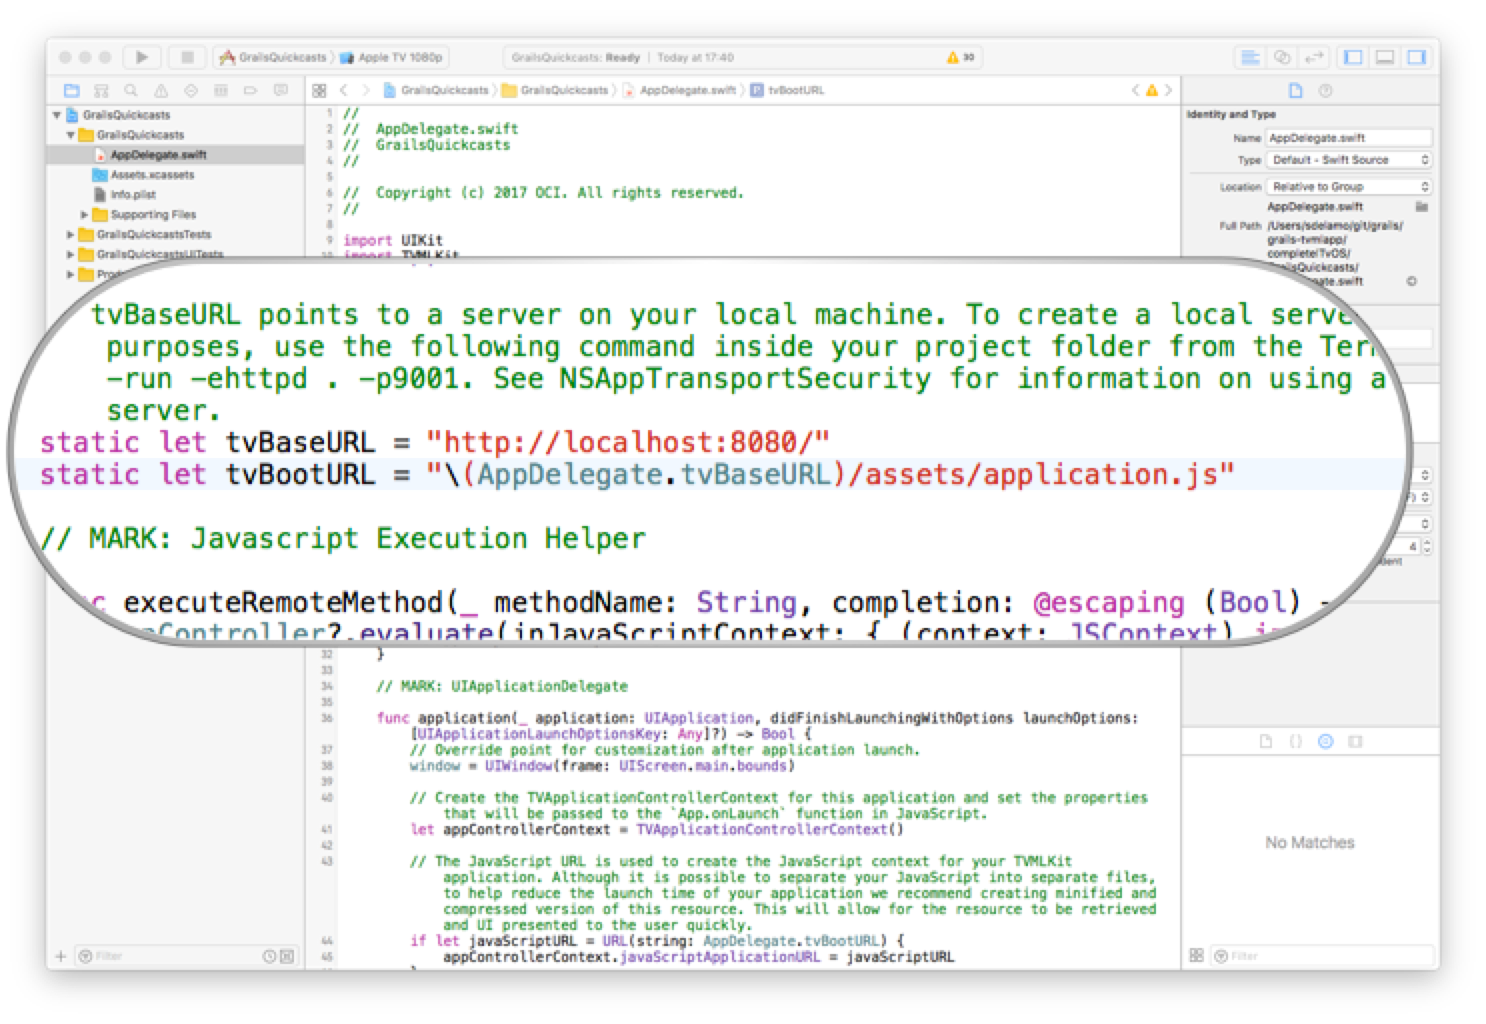The height and width of the screenshot is (1024, 1486).
Task: Show the File Template library
Action: pyautogui.click(x=1266, y=741)
